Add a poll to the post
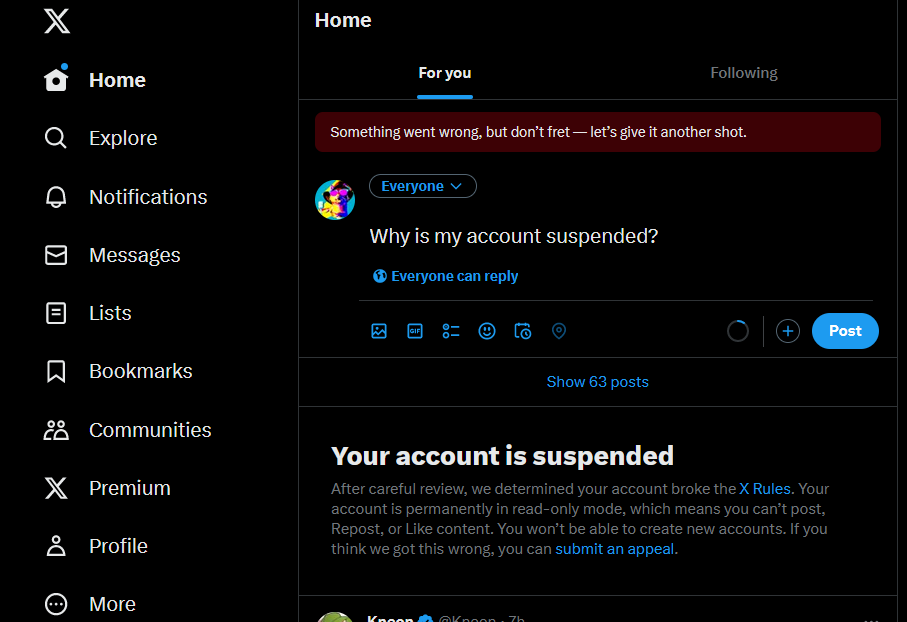The height and width of the screenshot is (622, 907). (451, 331)
